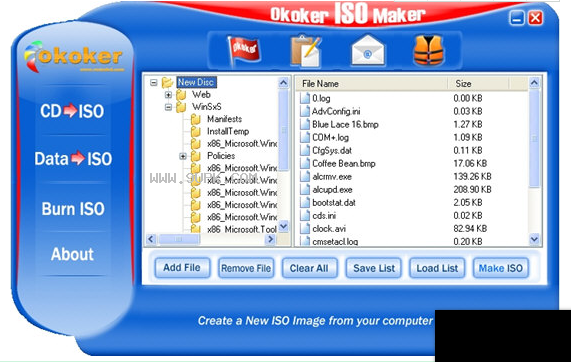This screenshot has width=571, height=362.
Task: Click the file icon beside 0.log
Action: pyautogui.click(x=305, y=98)
